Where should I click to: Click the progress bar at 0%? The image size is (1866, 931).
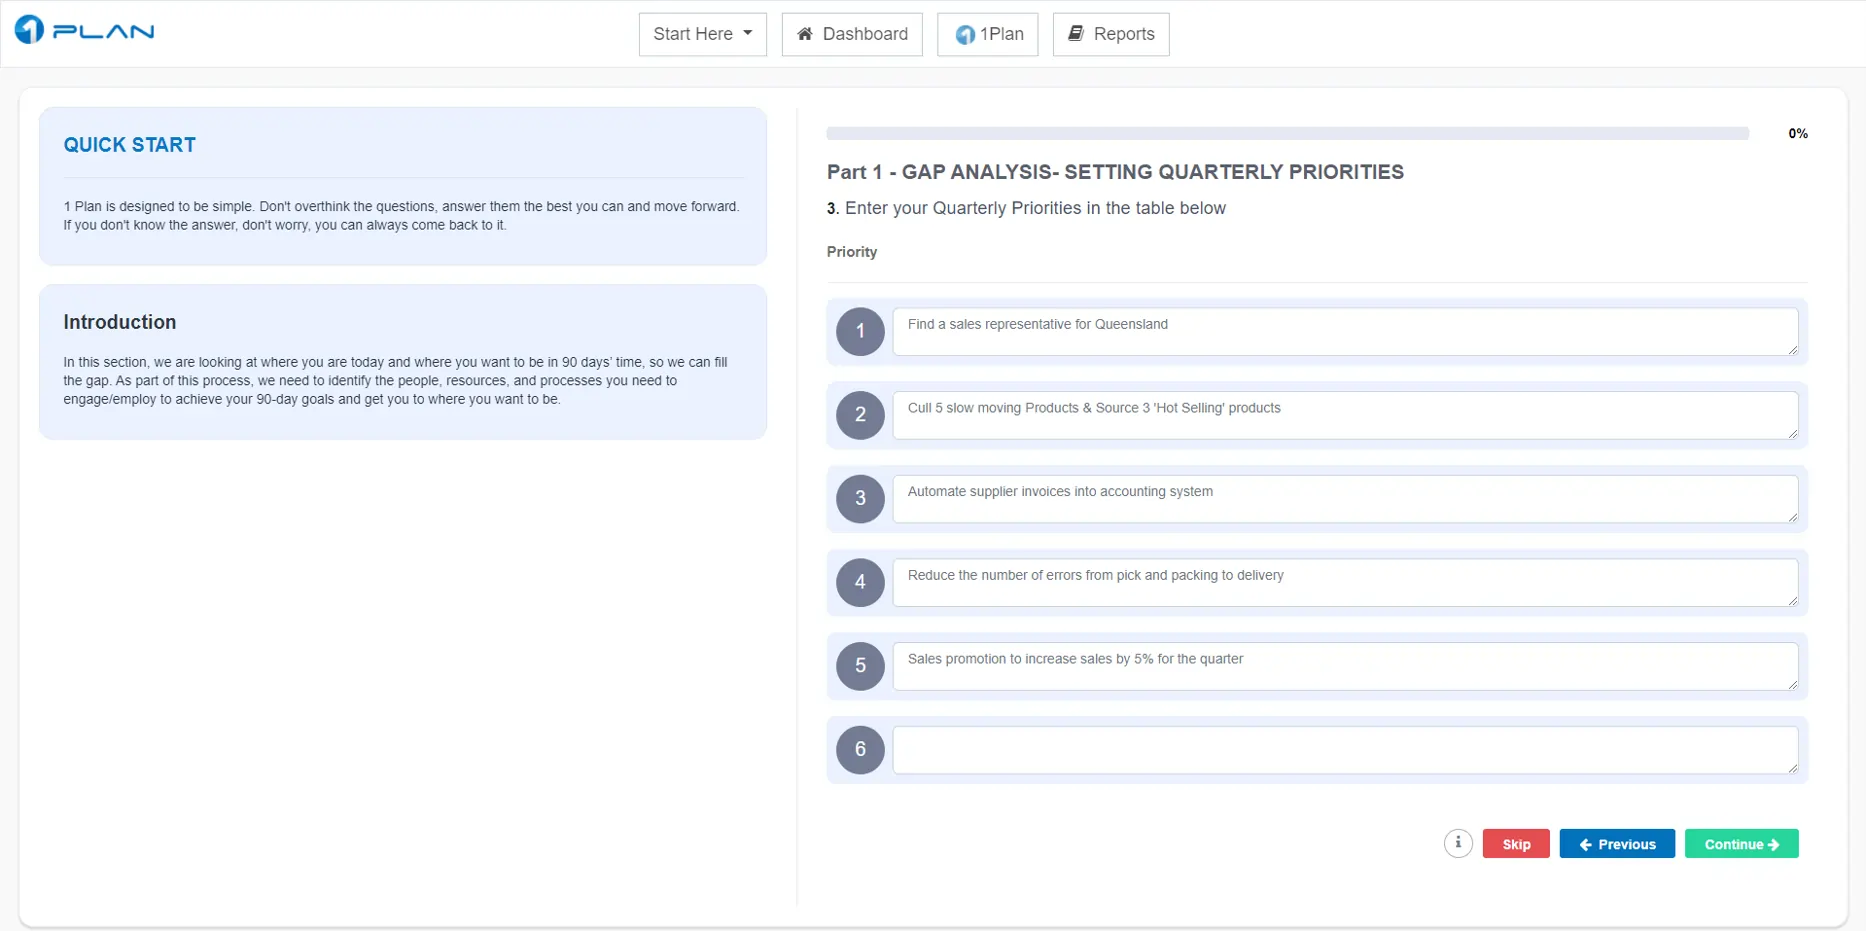(1287, 133)
